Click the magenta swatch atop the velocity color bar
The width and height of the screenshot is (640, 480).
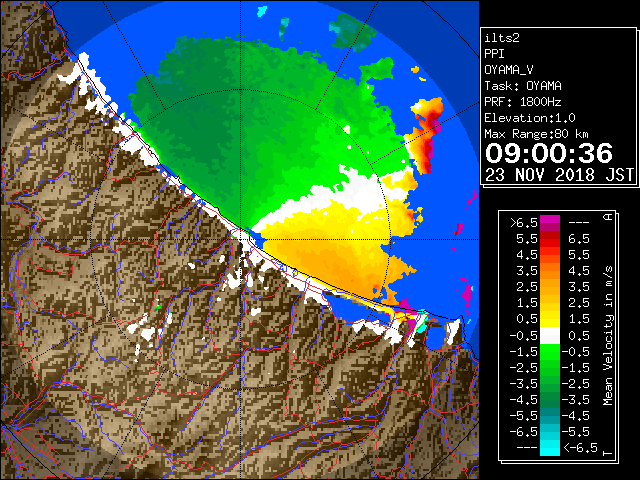(x=550, y=219)
